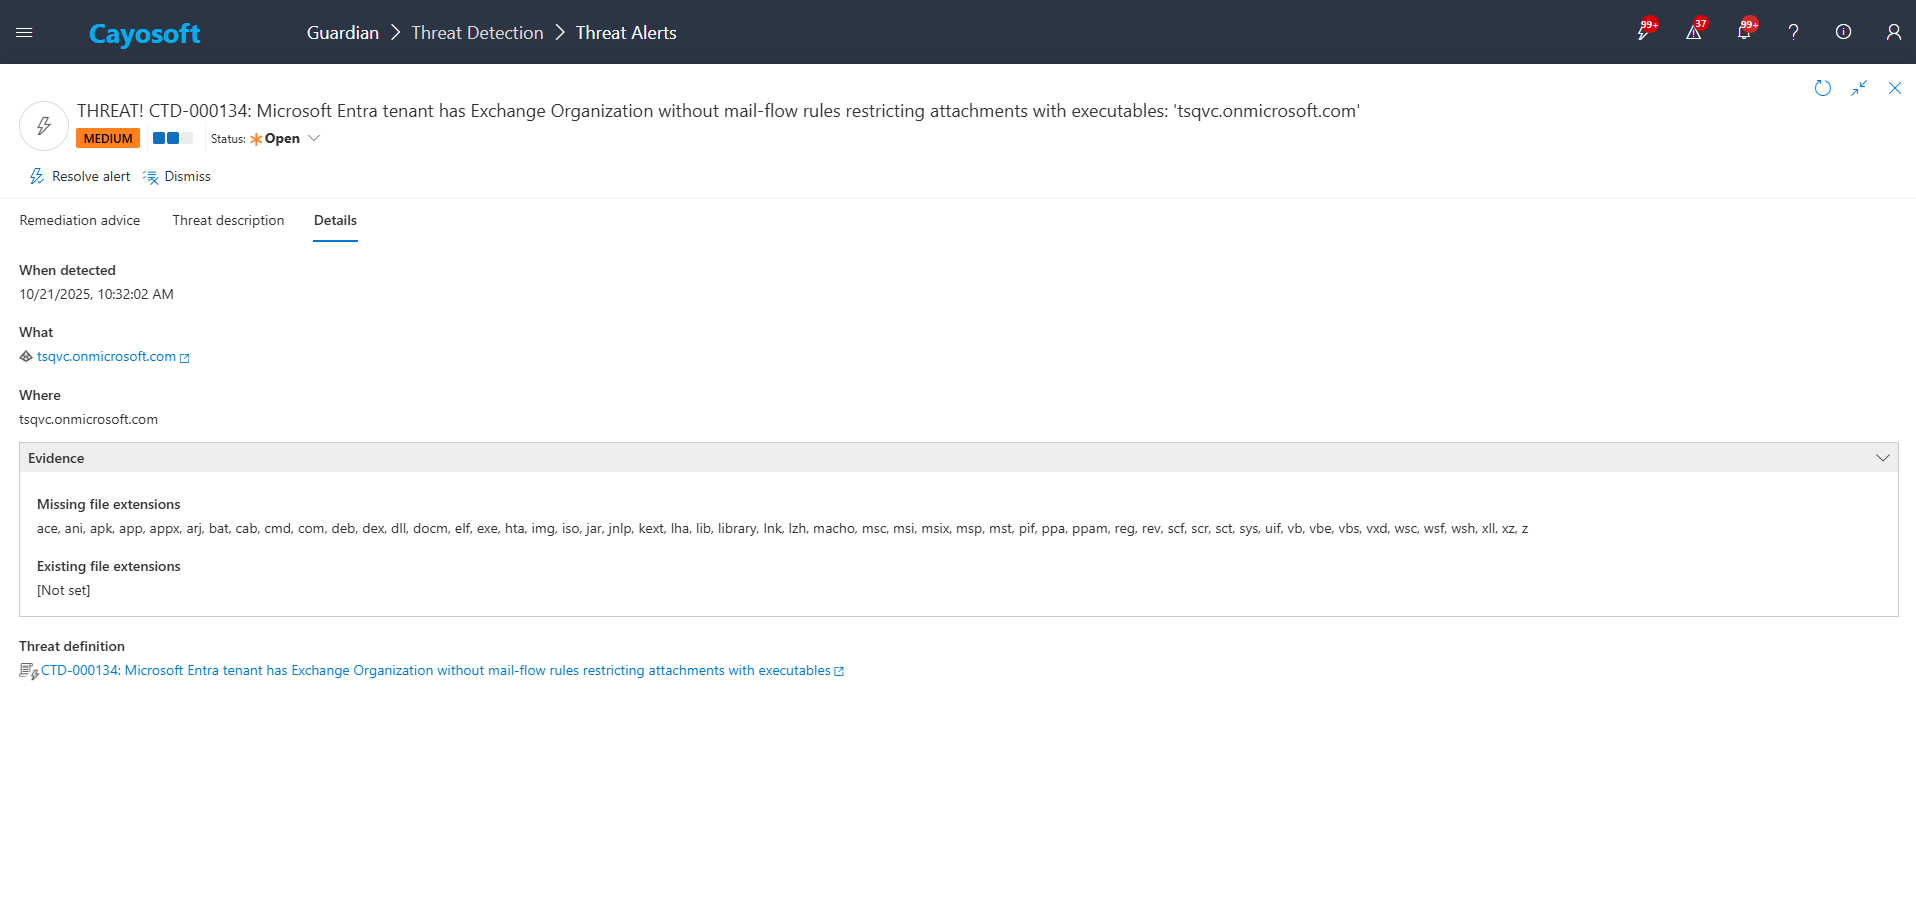1916x910 pixels.
Task: Click the lightning bolt notifications icon with 99+ badge
Action: tap(1644, 32)
